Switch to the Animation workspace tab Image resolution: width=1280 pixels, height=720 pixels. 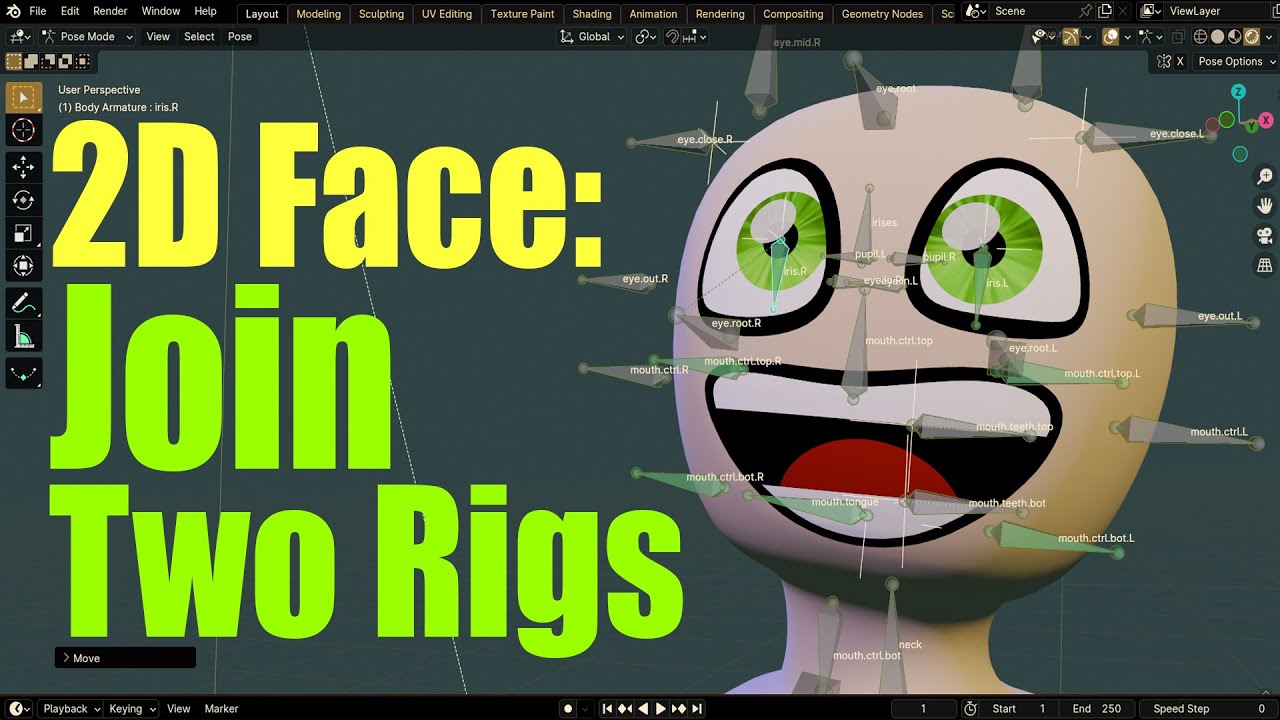(x=653, y=14)
